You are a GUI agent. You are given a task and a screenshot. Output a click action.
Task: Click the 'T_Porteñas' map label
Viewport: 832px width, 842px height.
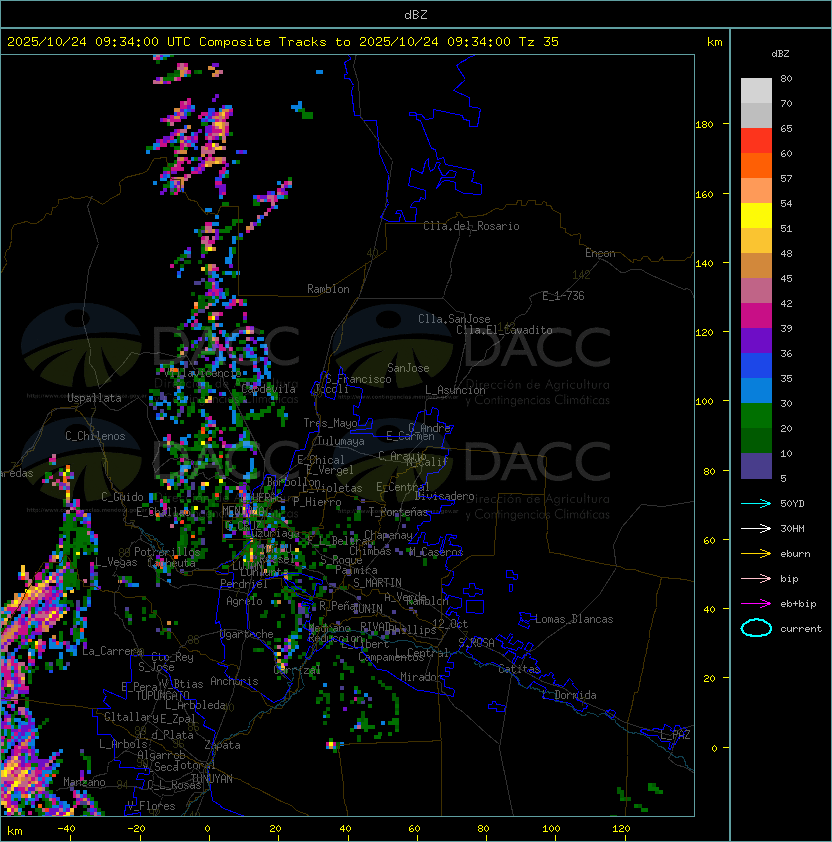(x=399, y=512)
